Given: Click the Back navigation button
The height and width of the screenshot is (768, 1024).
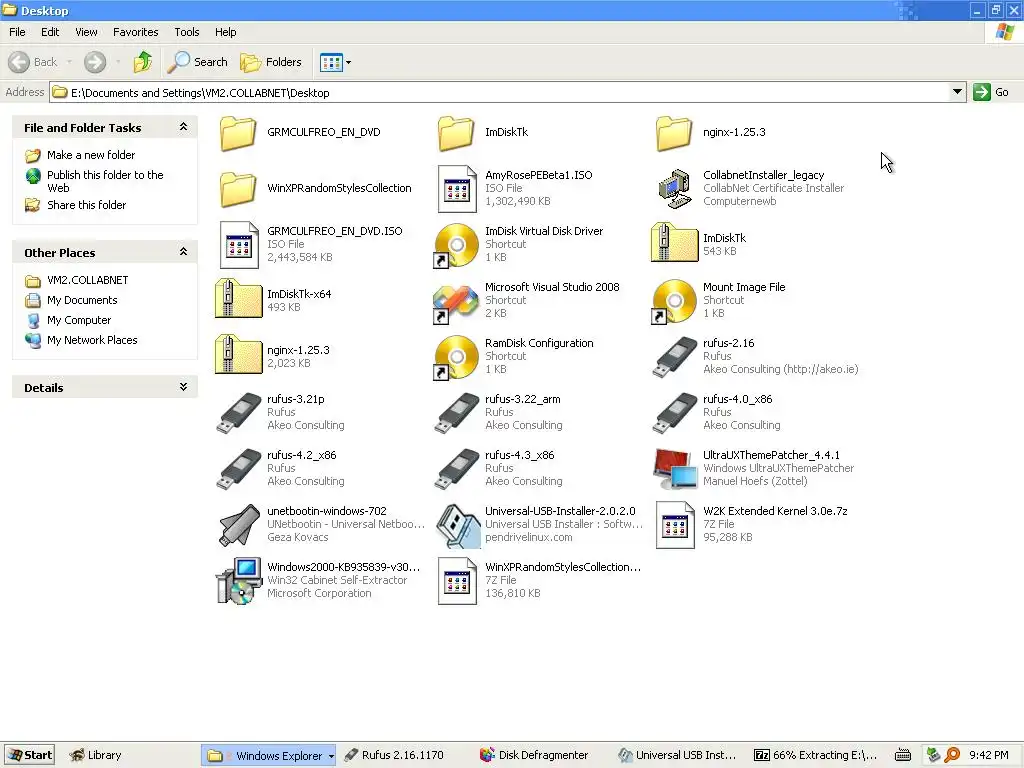Looking at the screenshot, I should 33,62.
